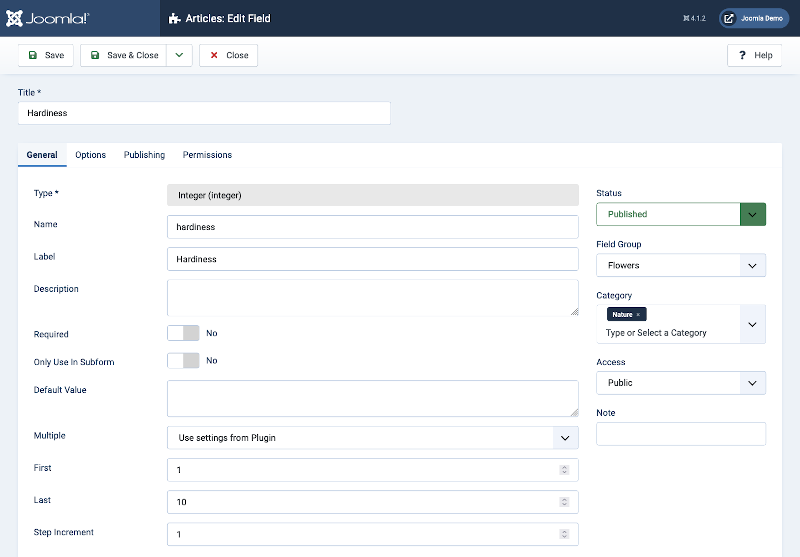Click Save & Close button
800x557 pixels.
tap(123, 55)
